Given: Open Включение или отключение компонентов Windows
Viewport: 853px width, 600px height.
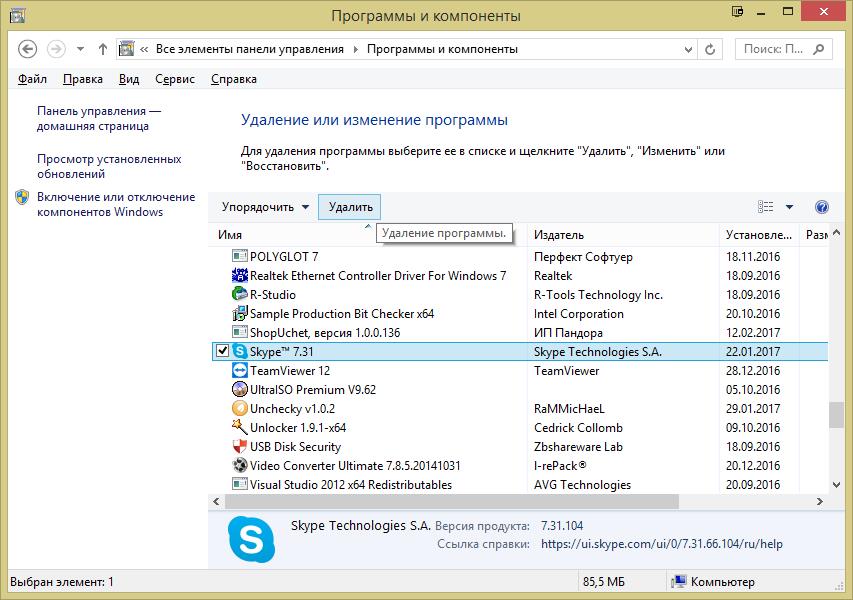Looking at the screenshot, I should pos(116,205).
